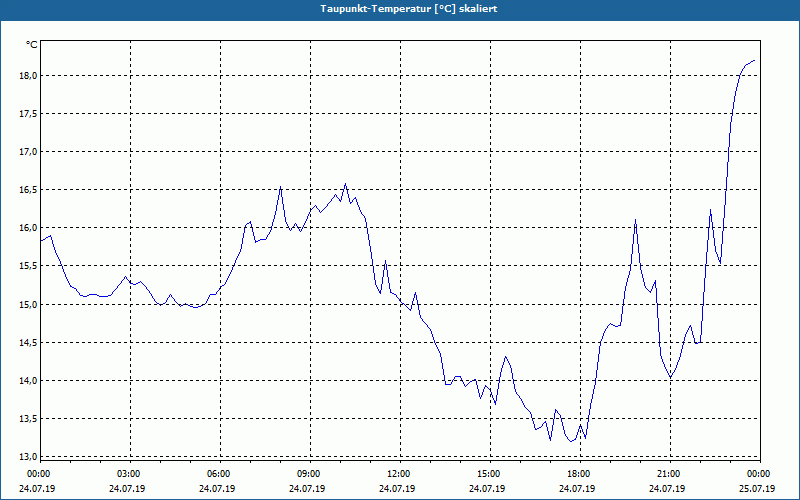Screen dimensions: 800x500
Task: Select the 24.07.19 date under 12:00
Action: (397, 488)
